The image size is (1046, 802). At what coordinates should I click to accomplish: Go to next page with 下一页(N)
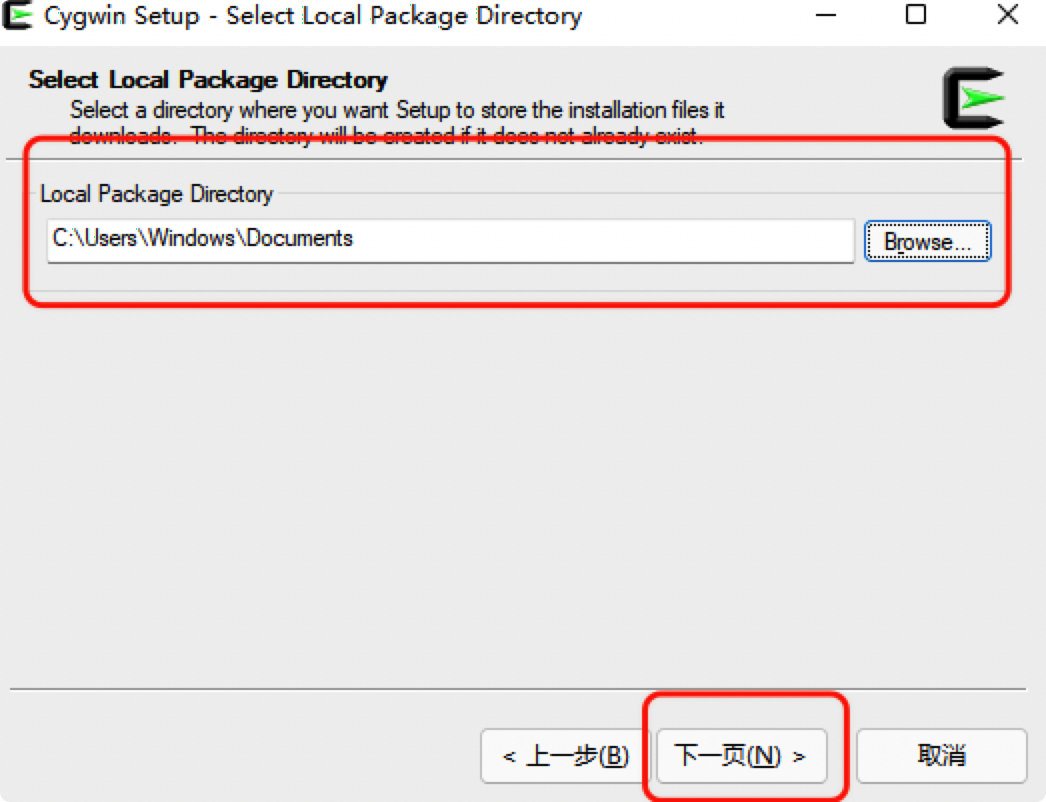(741, 755)
